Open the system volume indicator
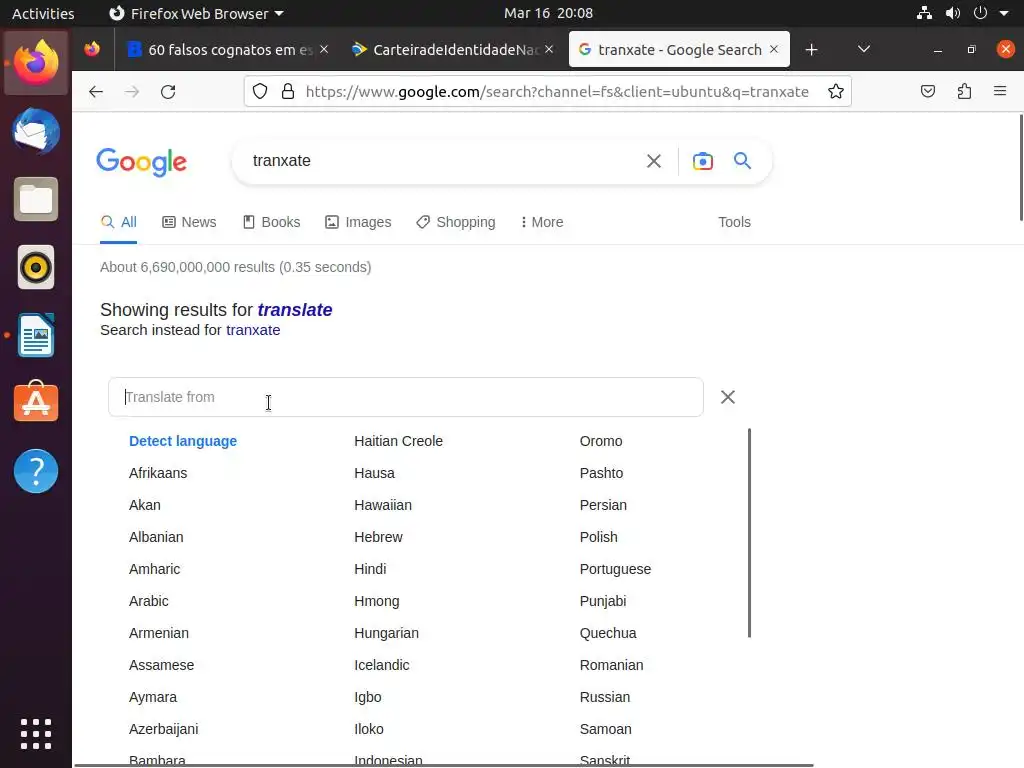 952,13
